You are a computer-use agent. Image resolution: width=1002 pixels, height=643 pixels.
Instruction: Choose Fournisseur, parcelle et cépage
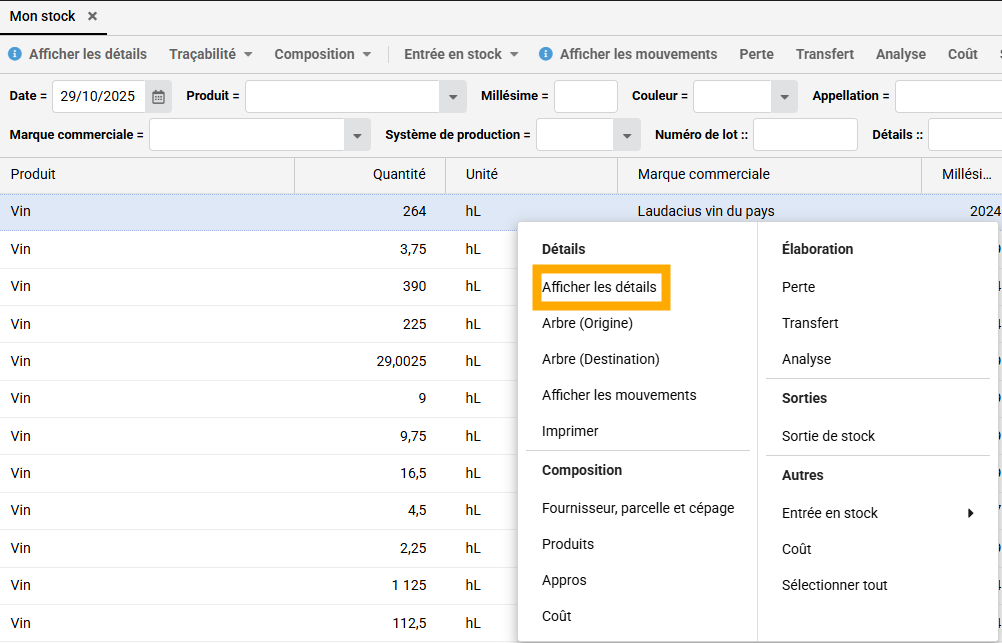(638, 508)
